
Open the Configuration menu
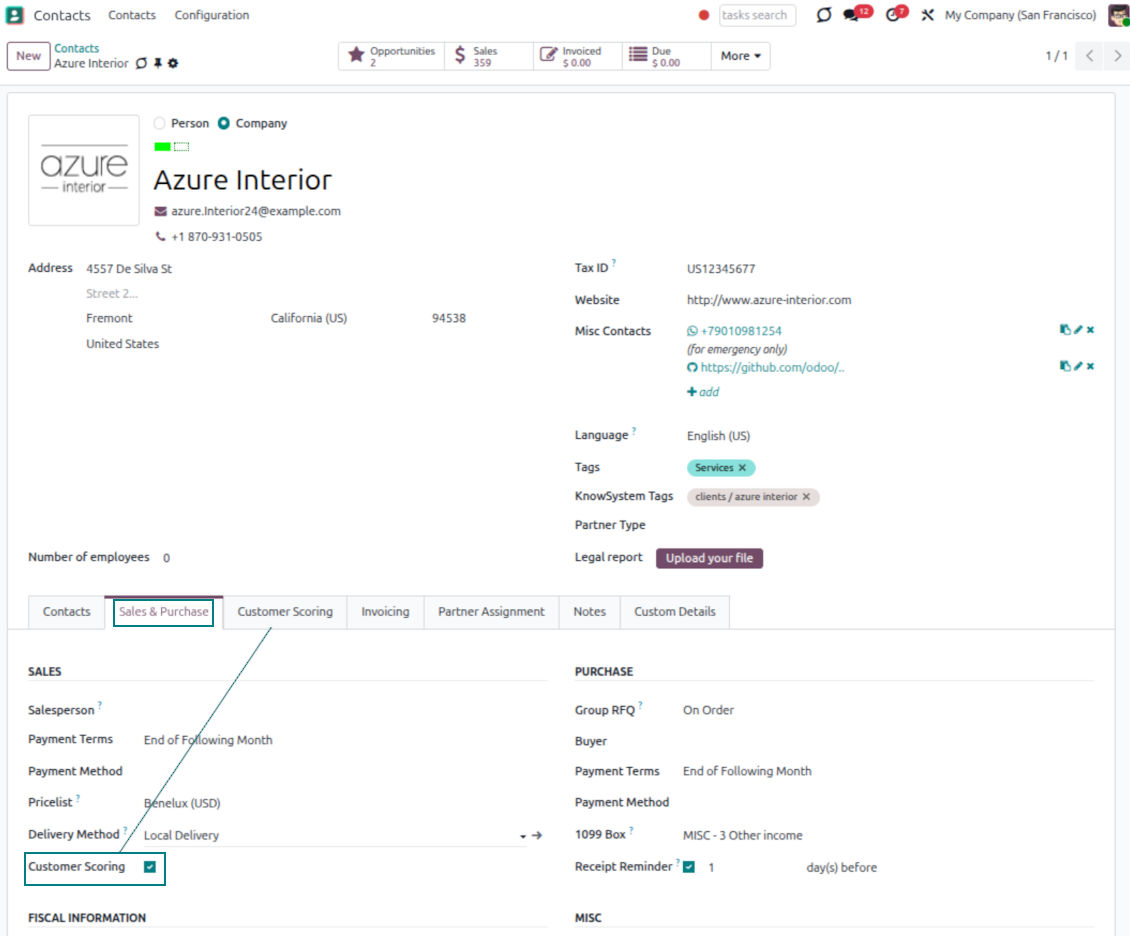pos(212,15)
